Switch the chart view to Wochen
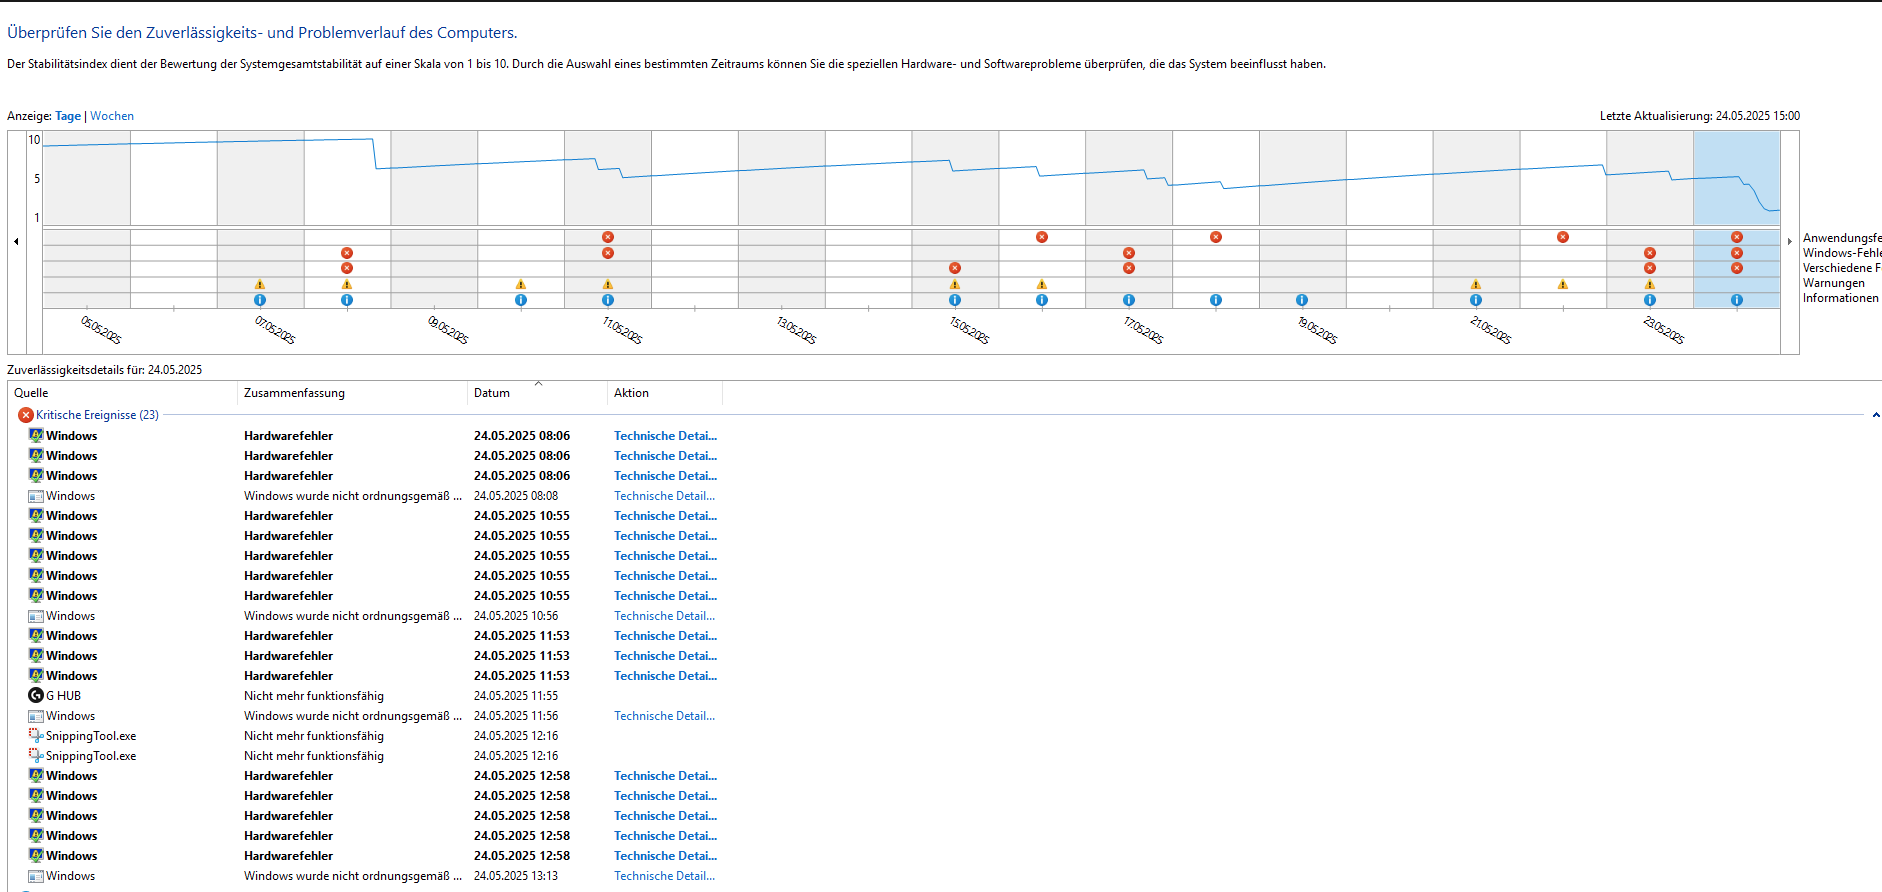 [112, 116]
